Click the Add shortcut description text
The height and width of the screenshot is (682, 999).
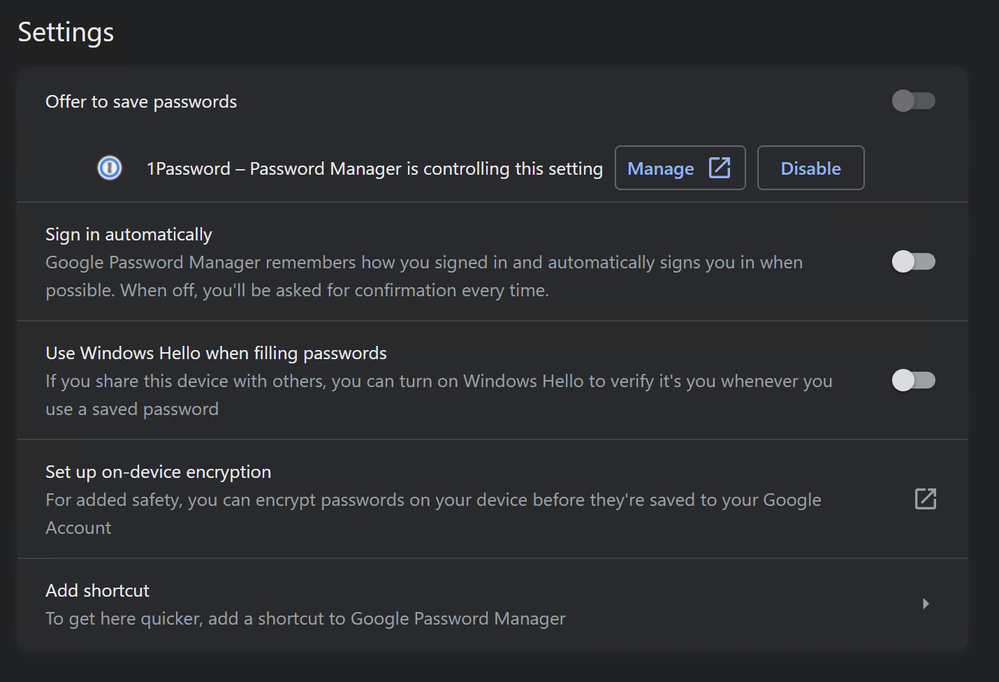click(x=305, y=619)
